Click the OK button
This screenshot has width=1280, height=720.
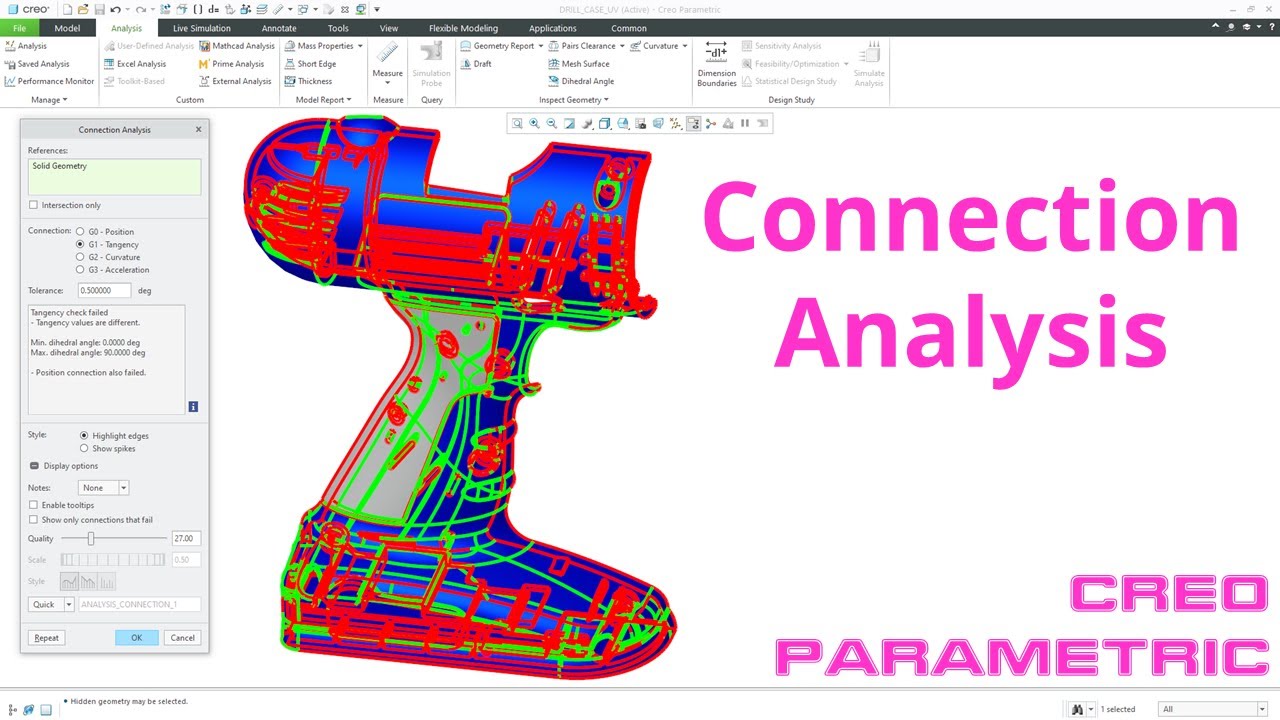click(x=137, y=638)
